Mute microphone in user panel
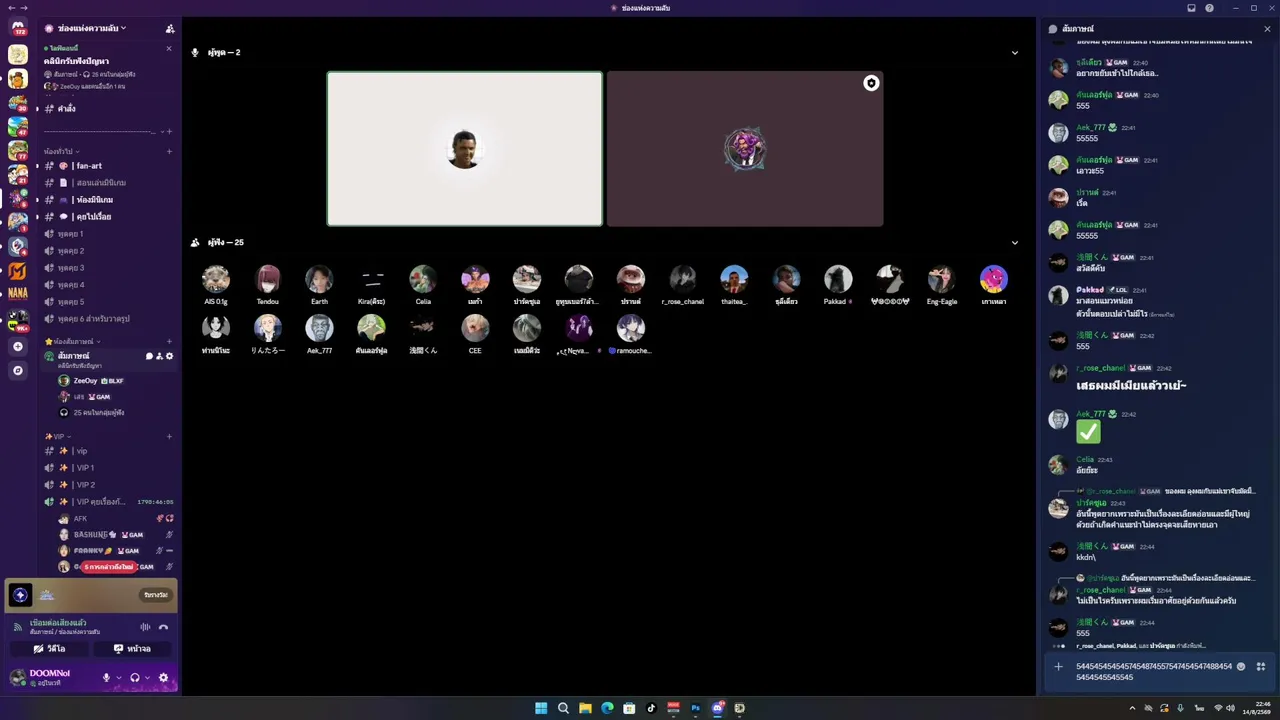This screenshot has height=720, width=1280. 106,677
